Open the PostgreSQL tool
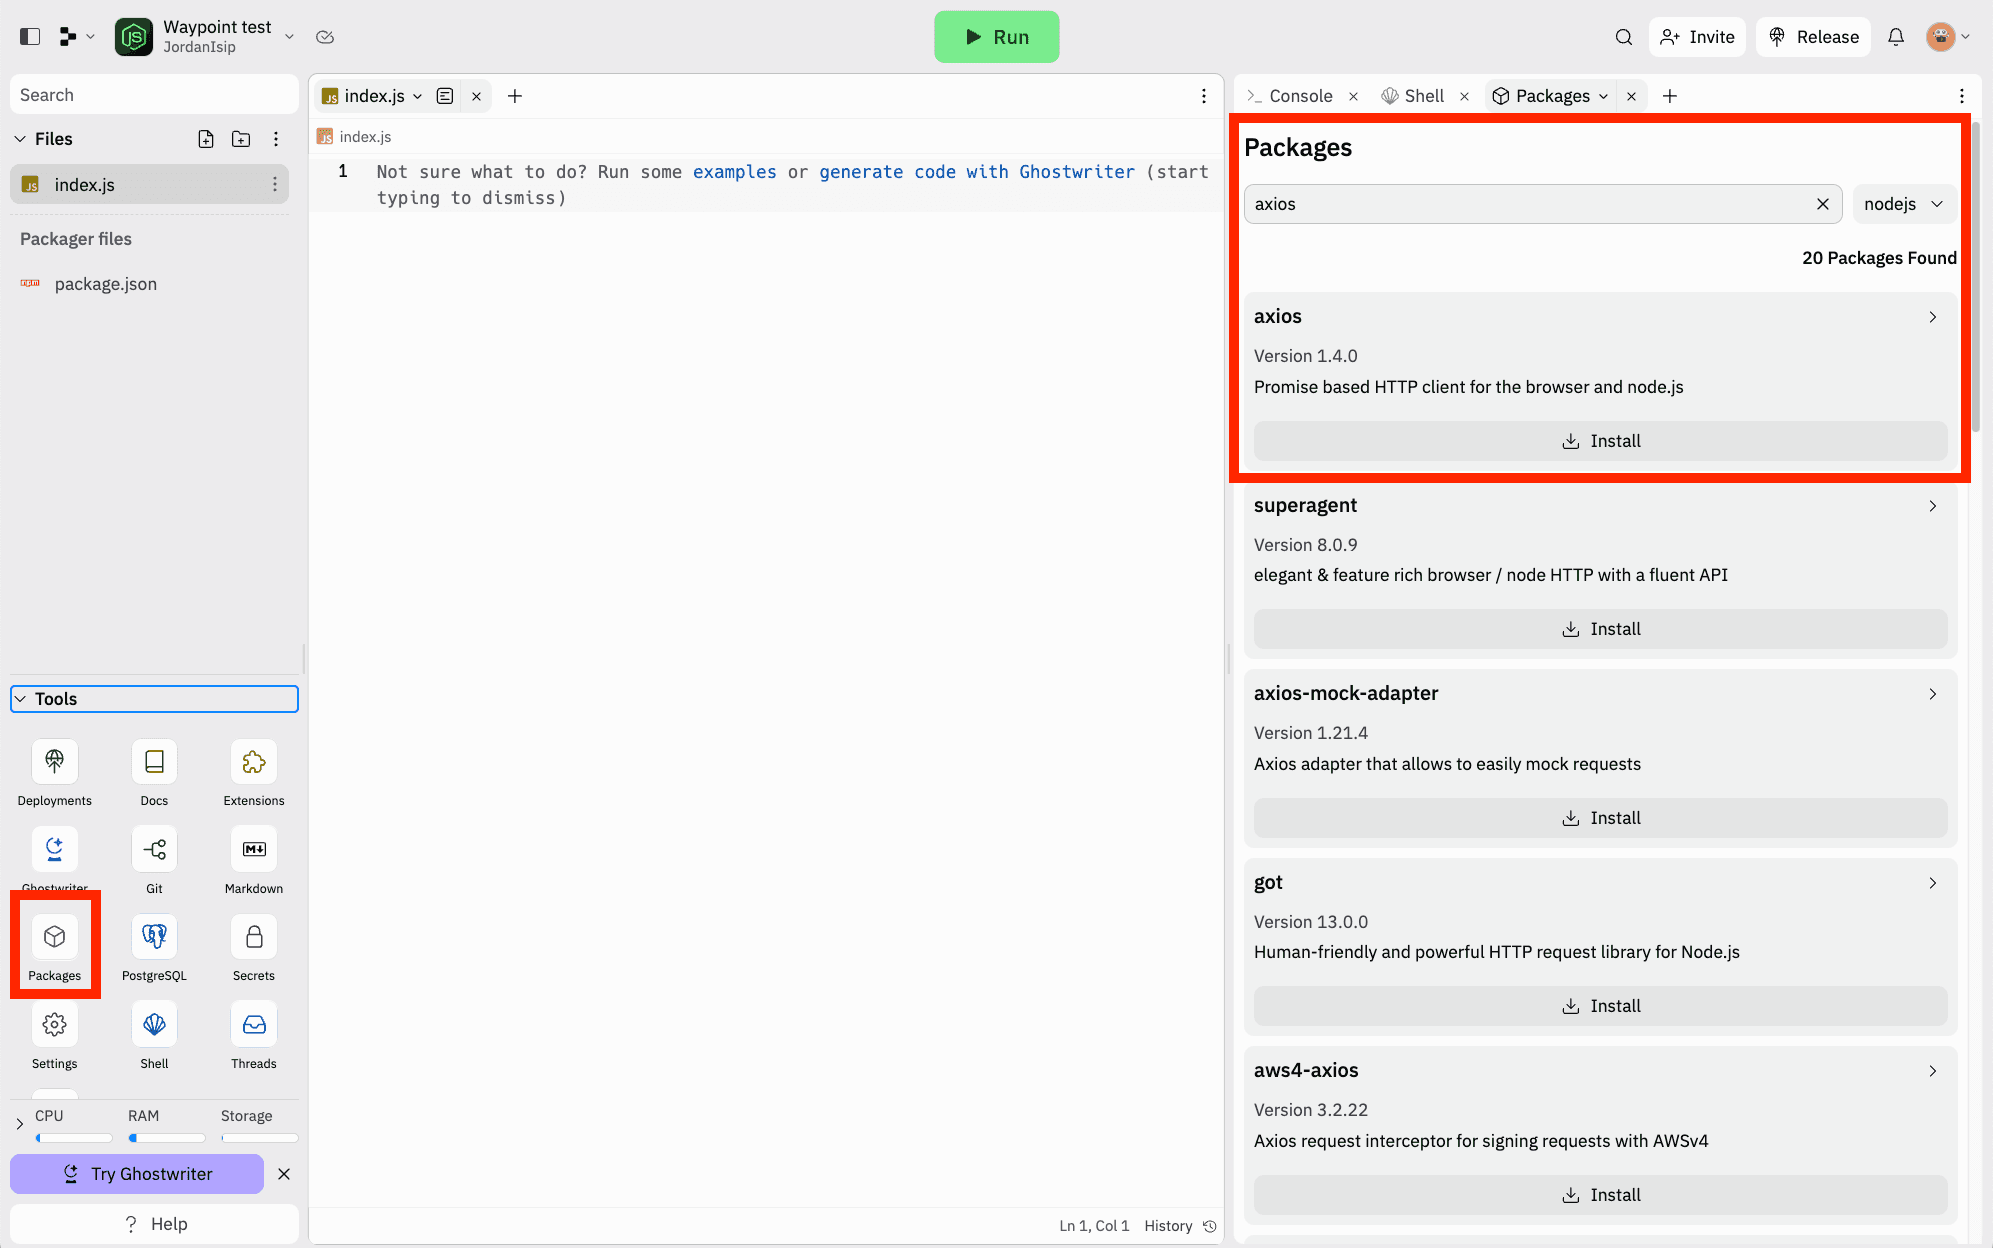Viewport: 1993px width, 1248px height. click(x=154, y=938)
